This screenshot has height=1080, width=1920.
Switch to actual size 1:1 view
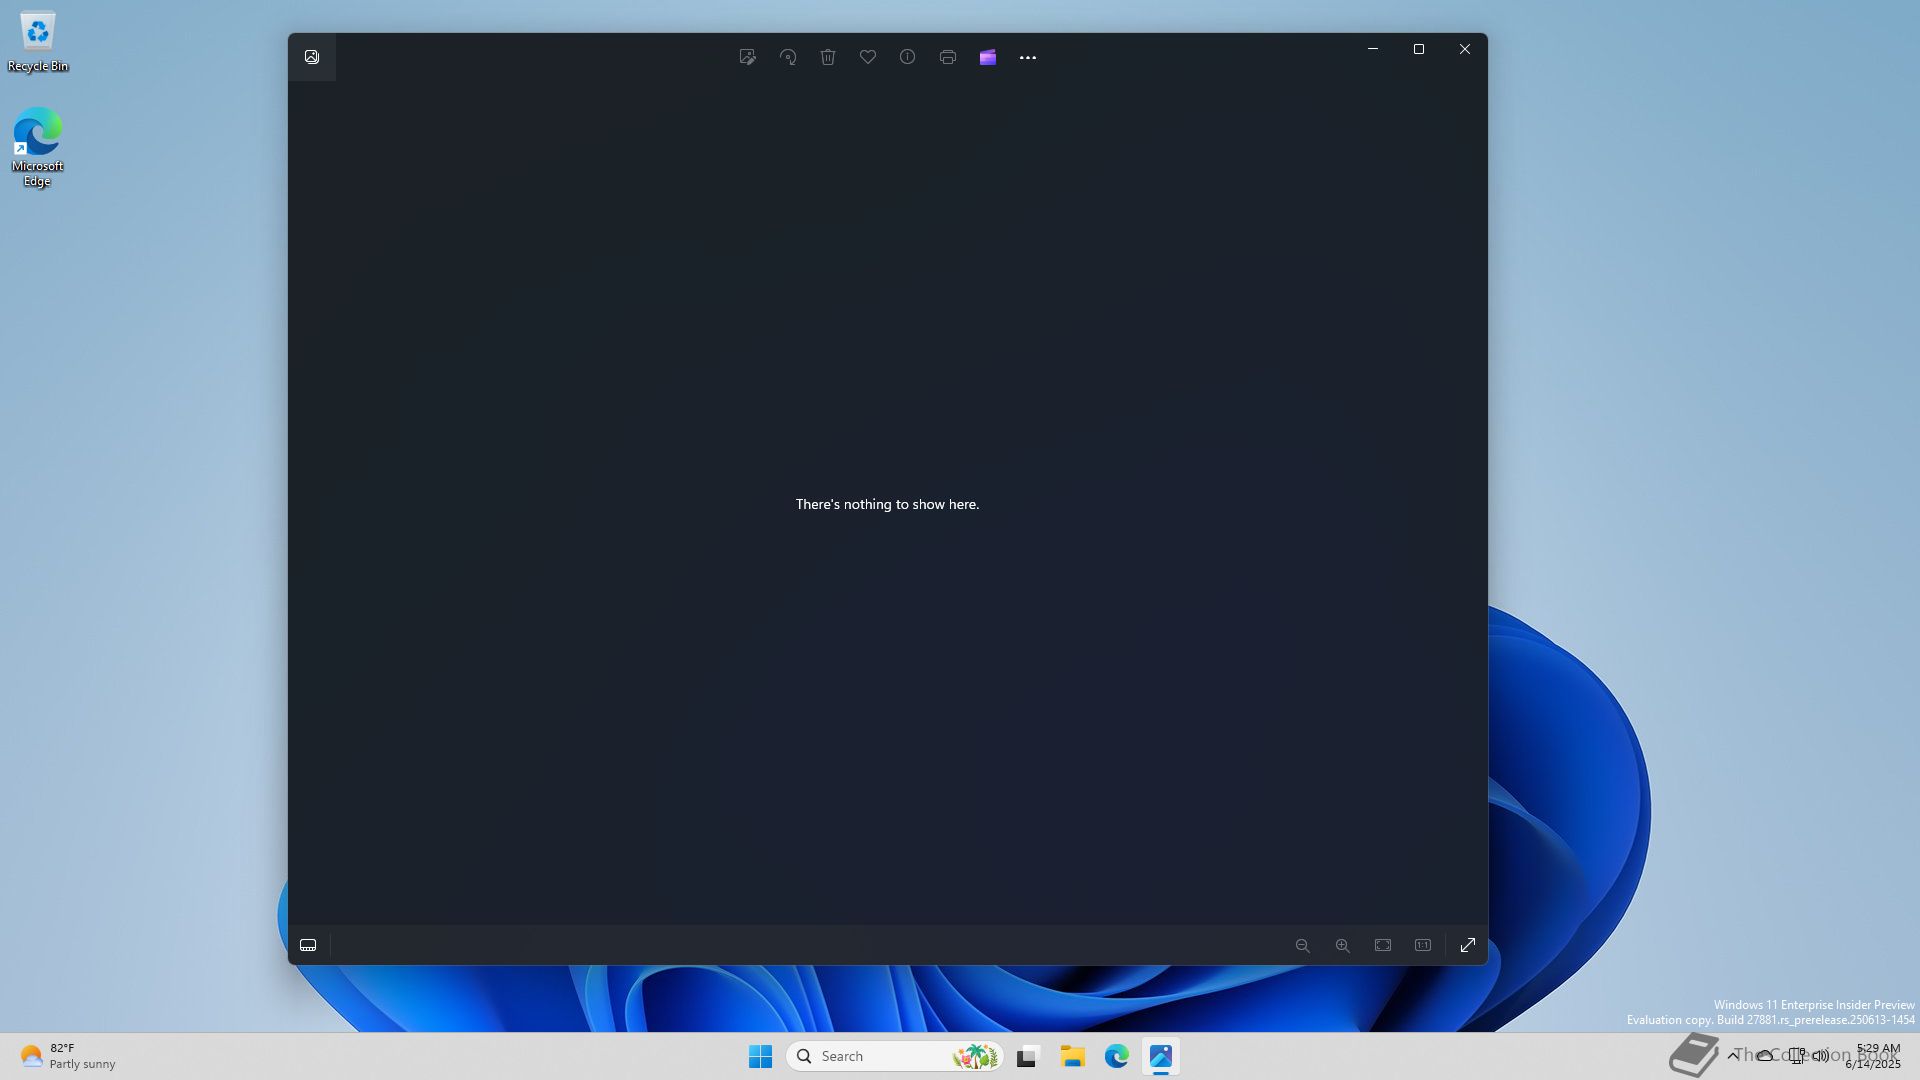tap(1423, 945)
